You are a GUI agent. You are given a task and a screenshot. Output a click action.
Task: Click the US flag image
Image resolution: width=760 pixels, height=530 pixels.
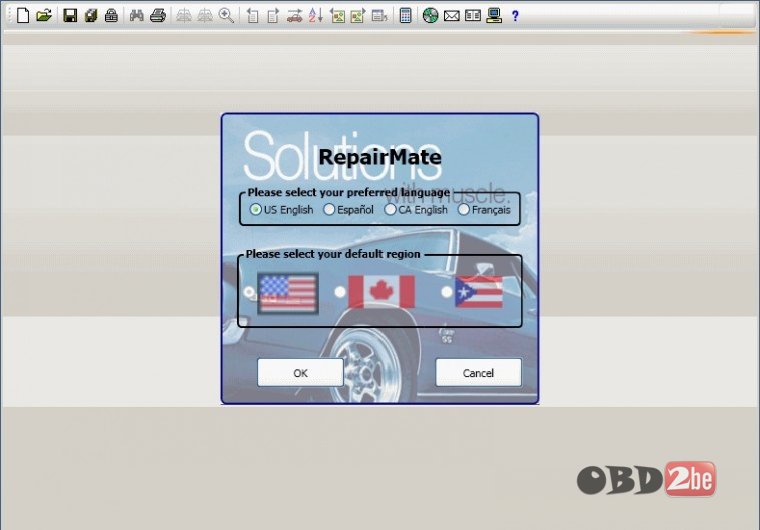click(288, 293)
